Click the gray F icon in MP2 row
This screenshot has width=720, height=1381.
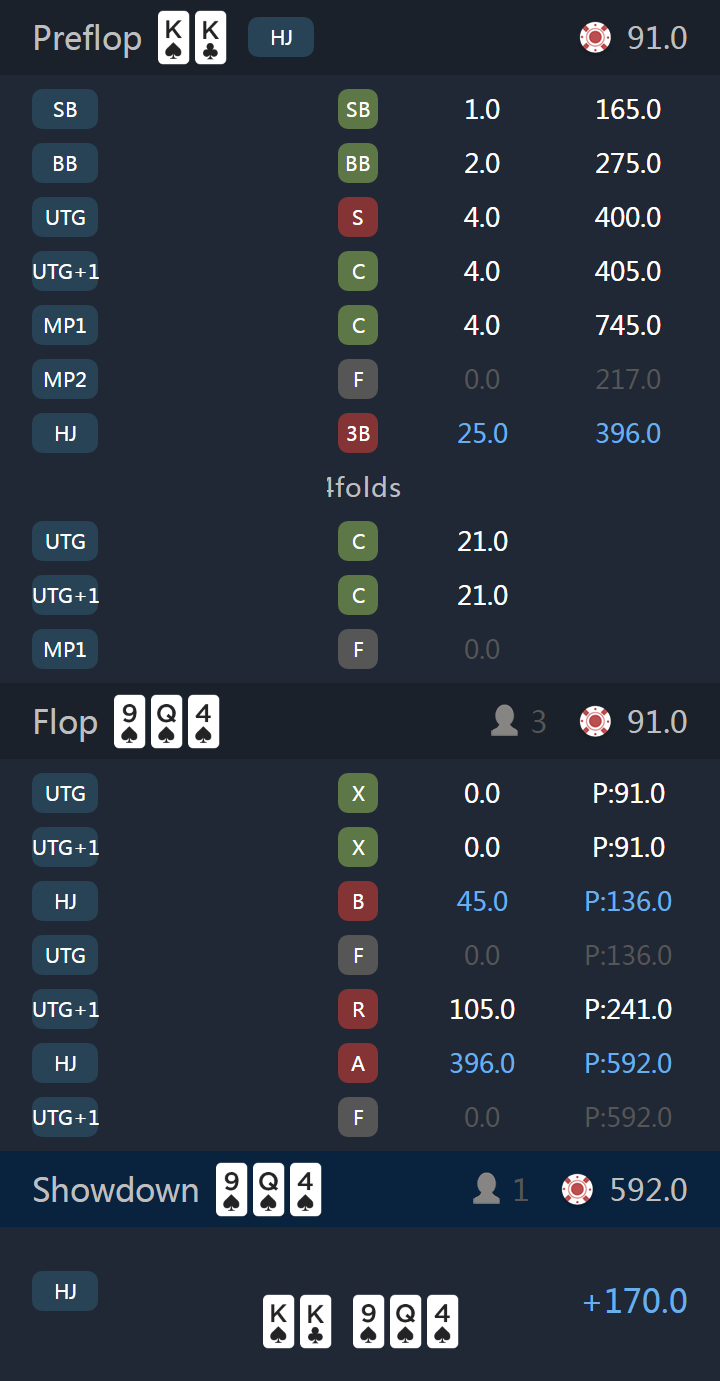click(x=358, y=379)
